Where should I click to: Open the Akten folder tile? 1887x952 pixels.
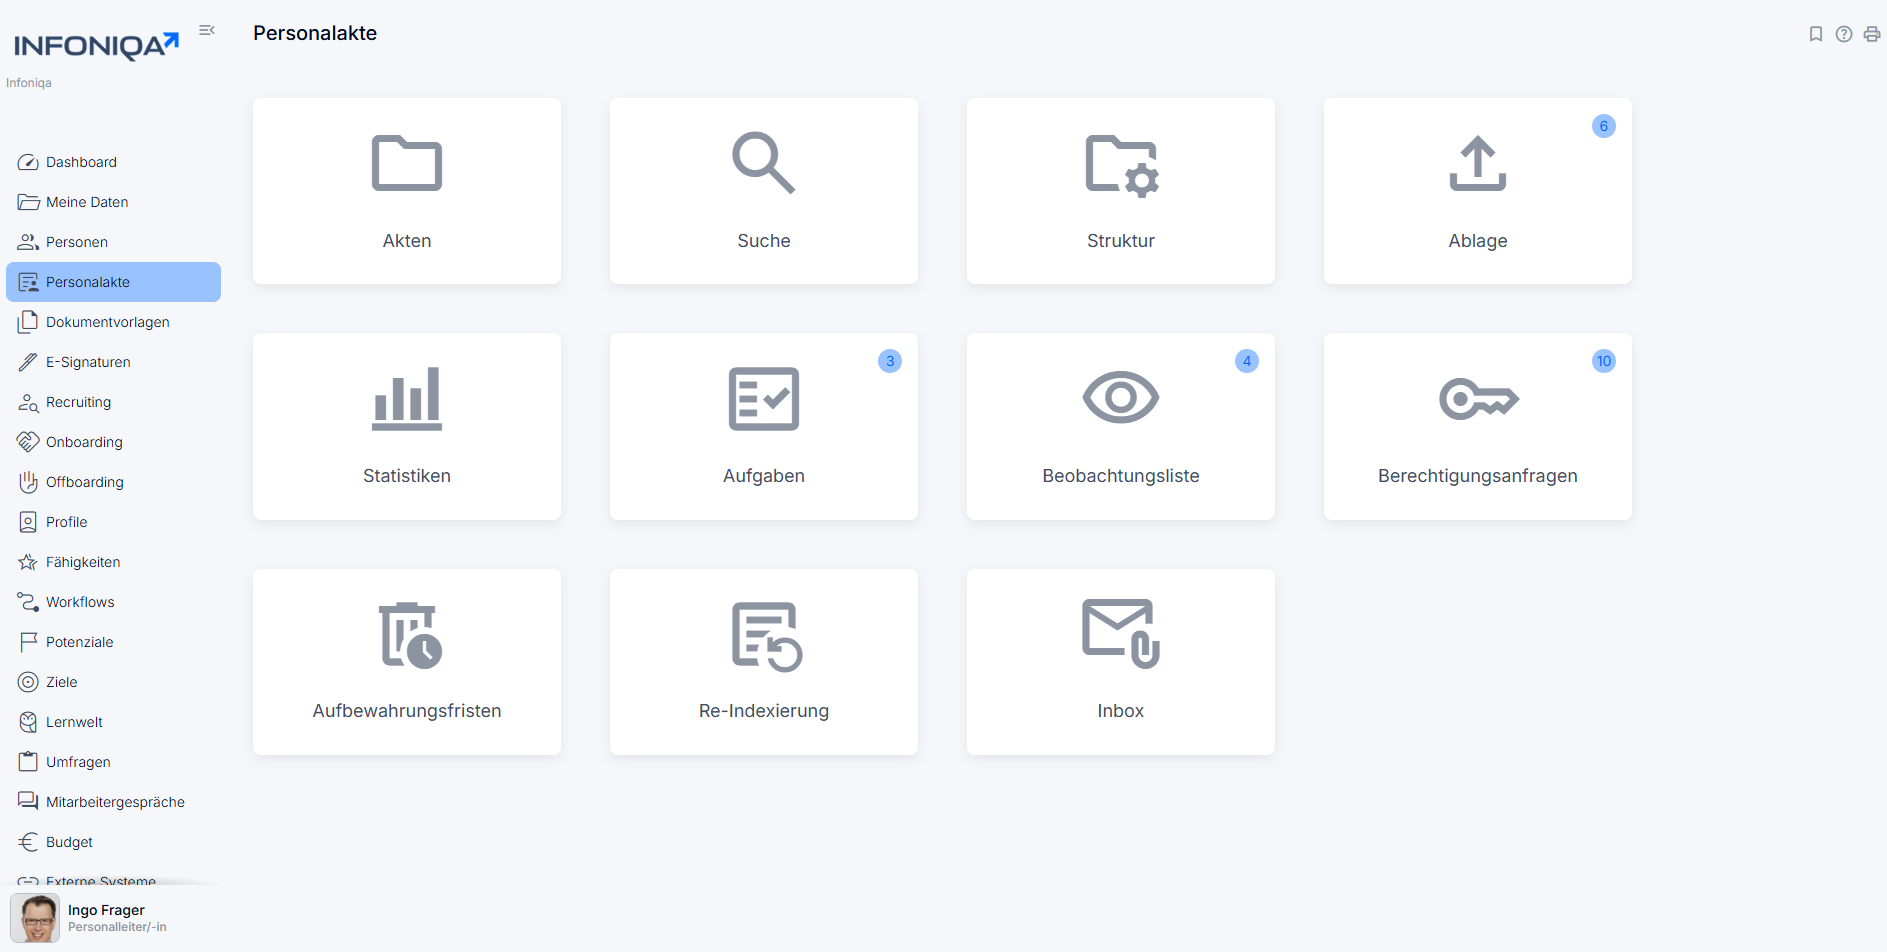click(407, 191)
